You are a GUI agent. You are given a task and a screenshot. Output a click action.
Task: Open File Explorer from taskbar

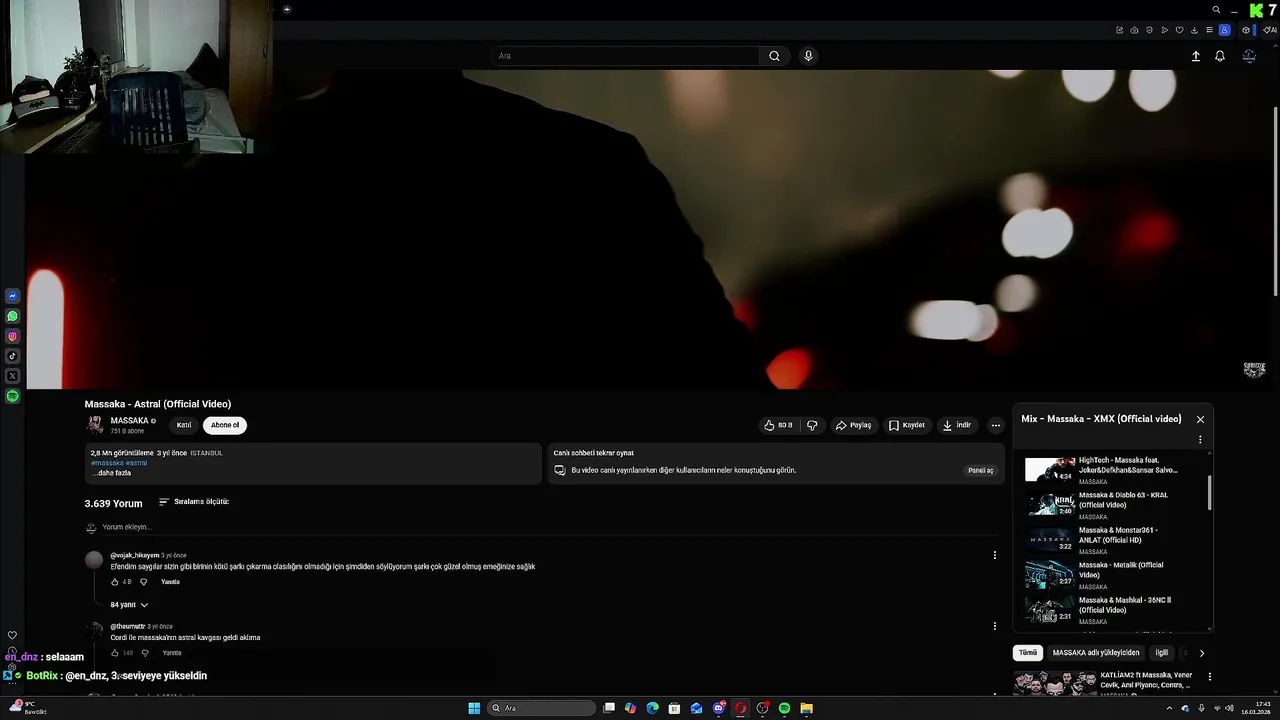(806, 708)
